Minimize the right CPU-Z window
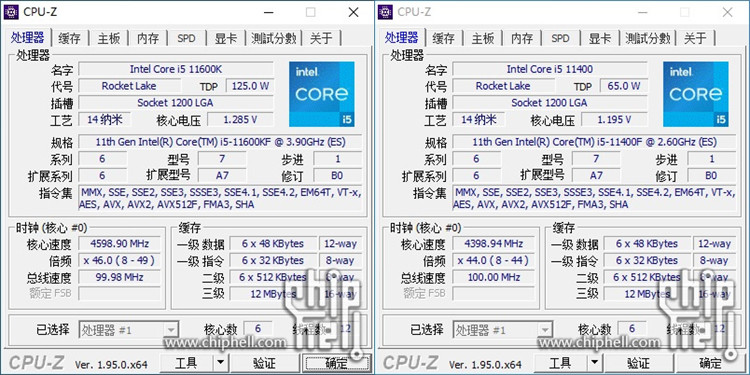Viewport: 750px width, 375px height. click(x=642, y=12)
